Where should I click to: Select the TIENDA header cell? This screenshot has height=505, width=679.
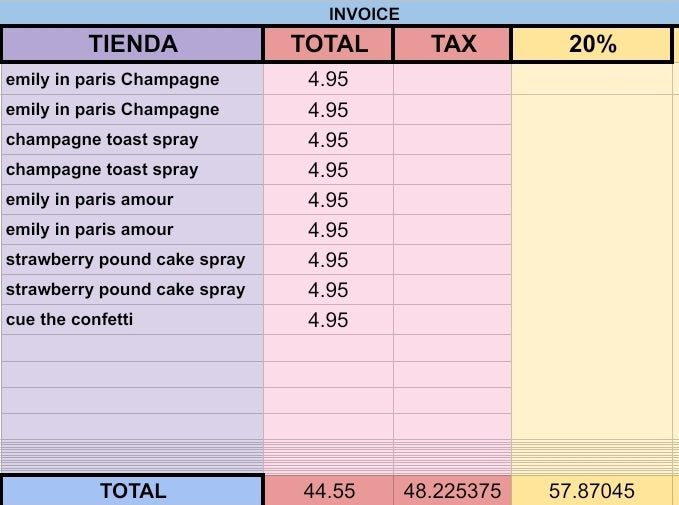[x=132, y=44]
